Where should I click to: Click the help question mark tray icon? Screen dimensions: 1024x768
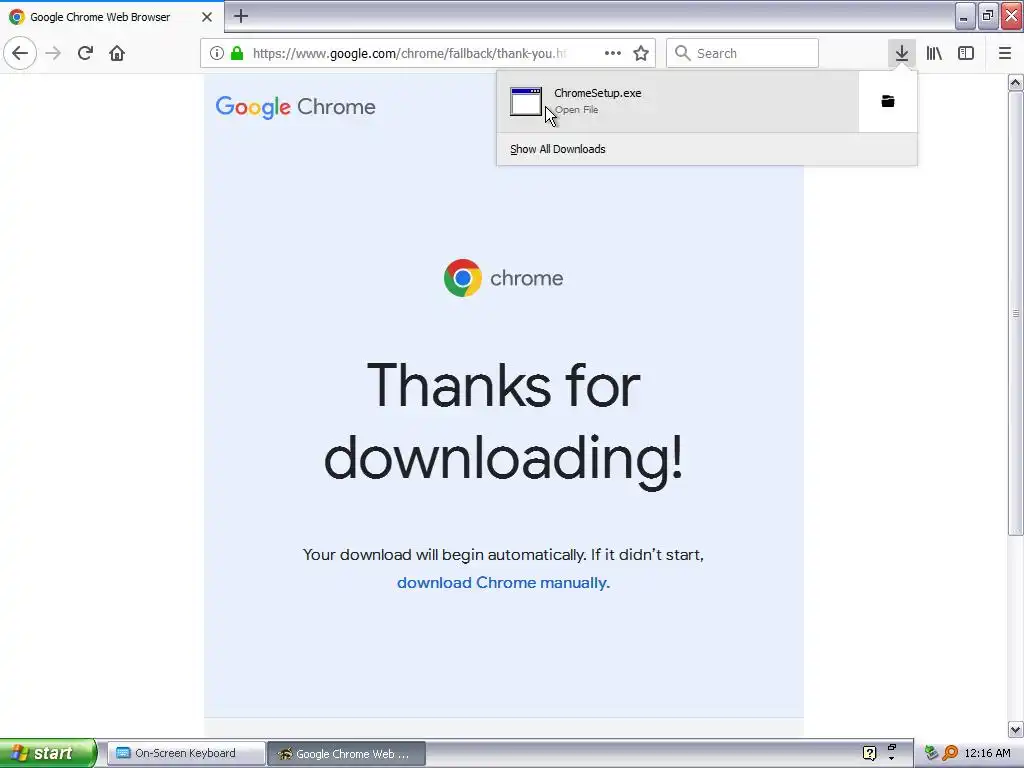pyautogui.click(x=869, y=753)
